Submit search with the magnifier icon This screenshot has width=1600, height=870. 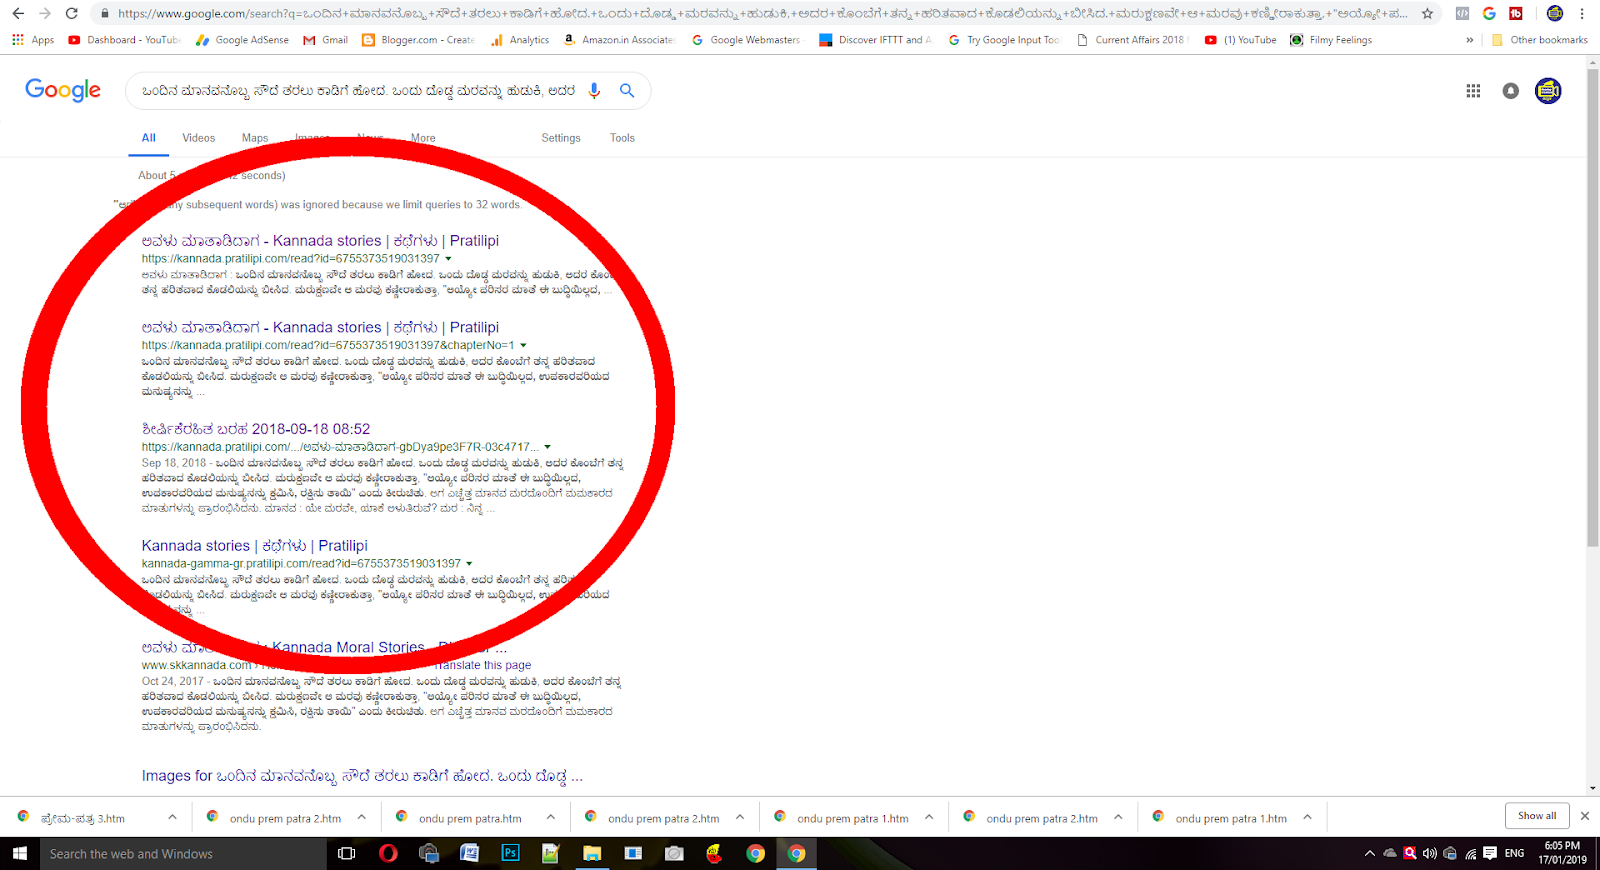tap(627, 91)
